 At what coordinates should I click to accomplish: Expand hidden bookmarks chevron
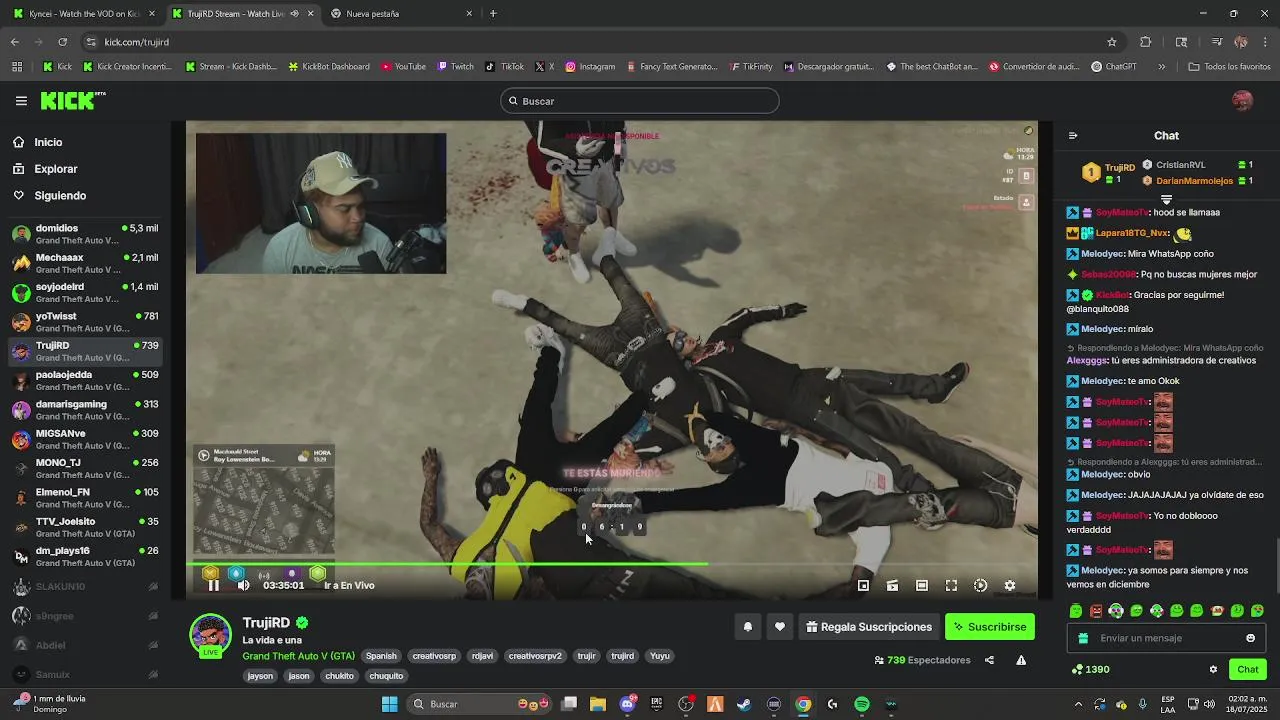[1161, 67]
